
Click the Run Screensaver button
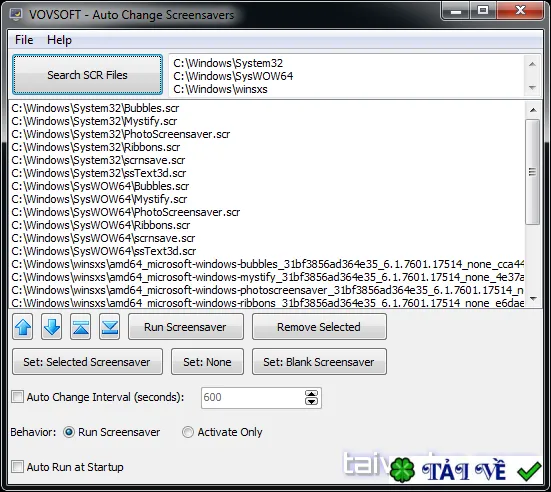click(186, 327)
